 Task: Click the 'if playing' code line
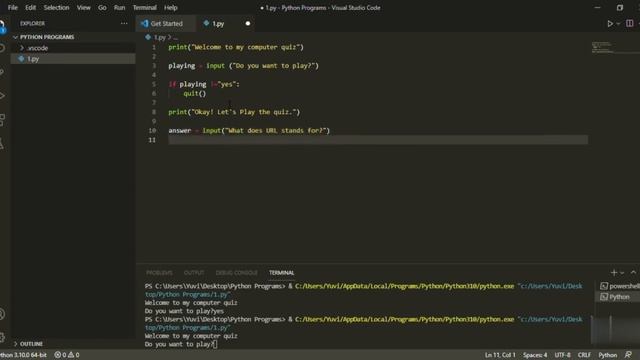point(204,84)
